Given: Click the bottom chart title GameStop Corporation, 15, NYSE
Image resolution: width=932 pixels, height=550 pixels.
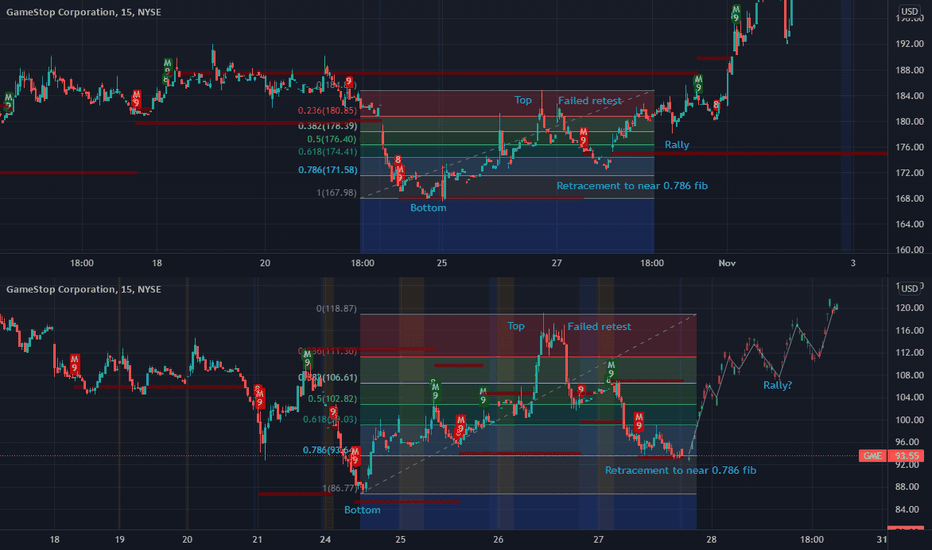Looking at the screenshot, I should [83, 289].
